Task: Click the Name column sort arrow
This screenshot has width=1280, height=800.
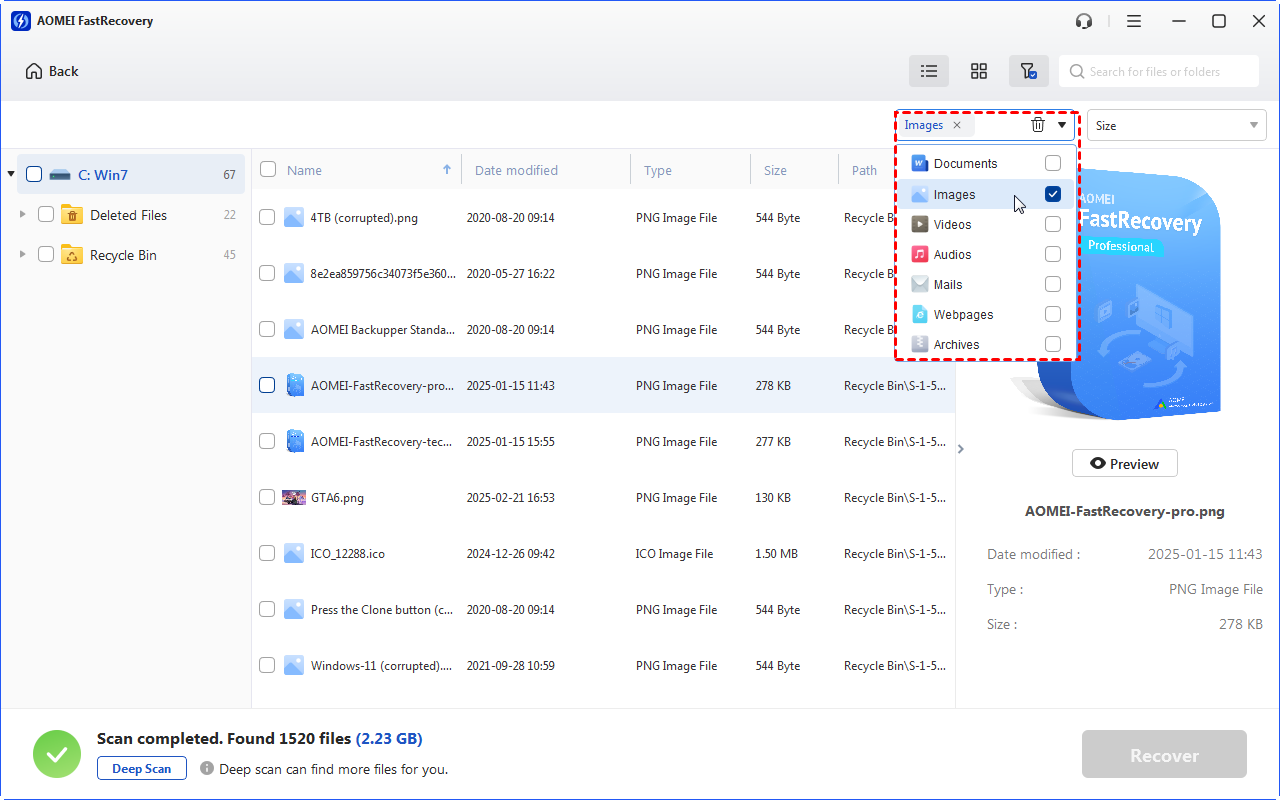Action: (x=447, y=170)
